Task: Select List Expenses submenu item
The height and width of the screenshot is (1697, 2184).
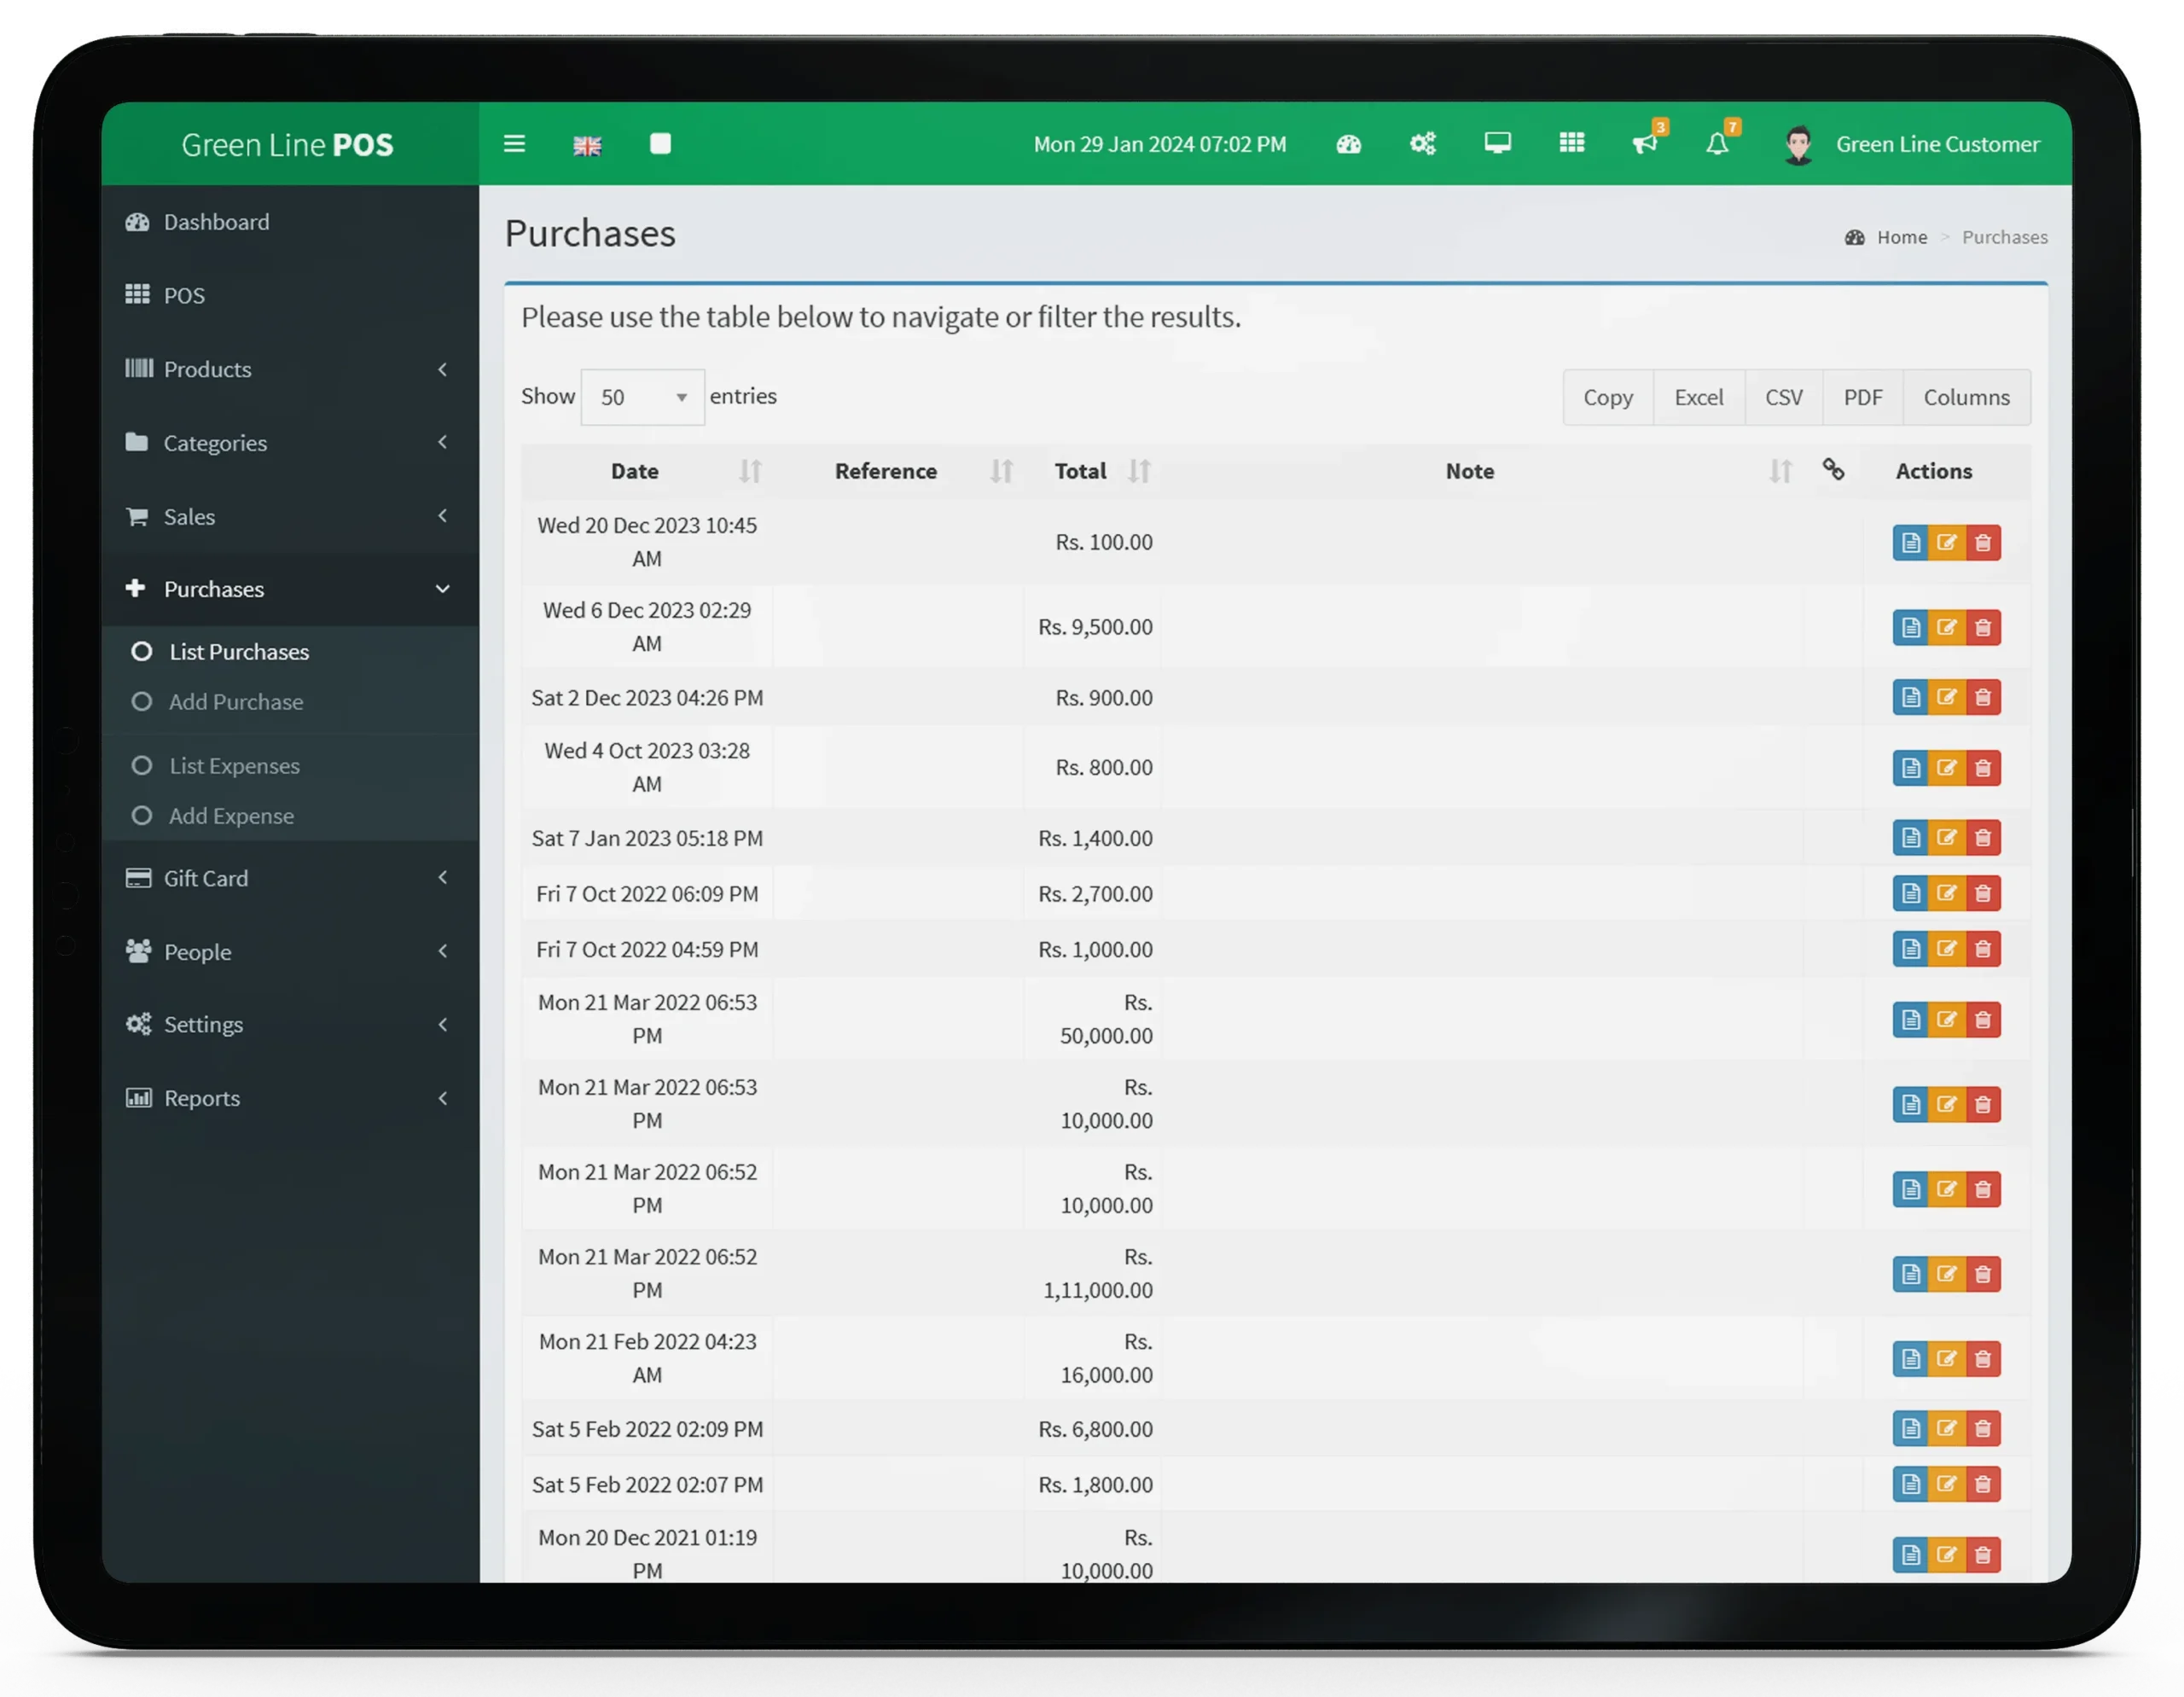Action: [x=234, y=766]
